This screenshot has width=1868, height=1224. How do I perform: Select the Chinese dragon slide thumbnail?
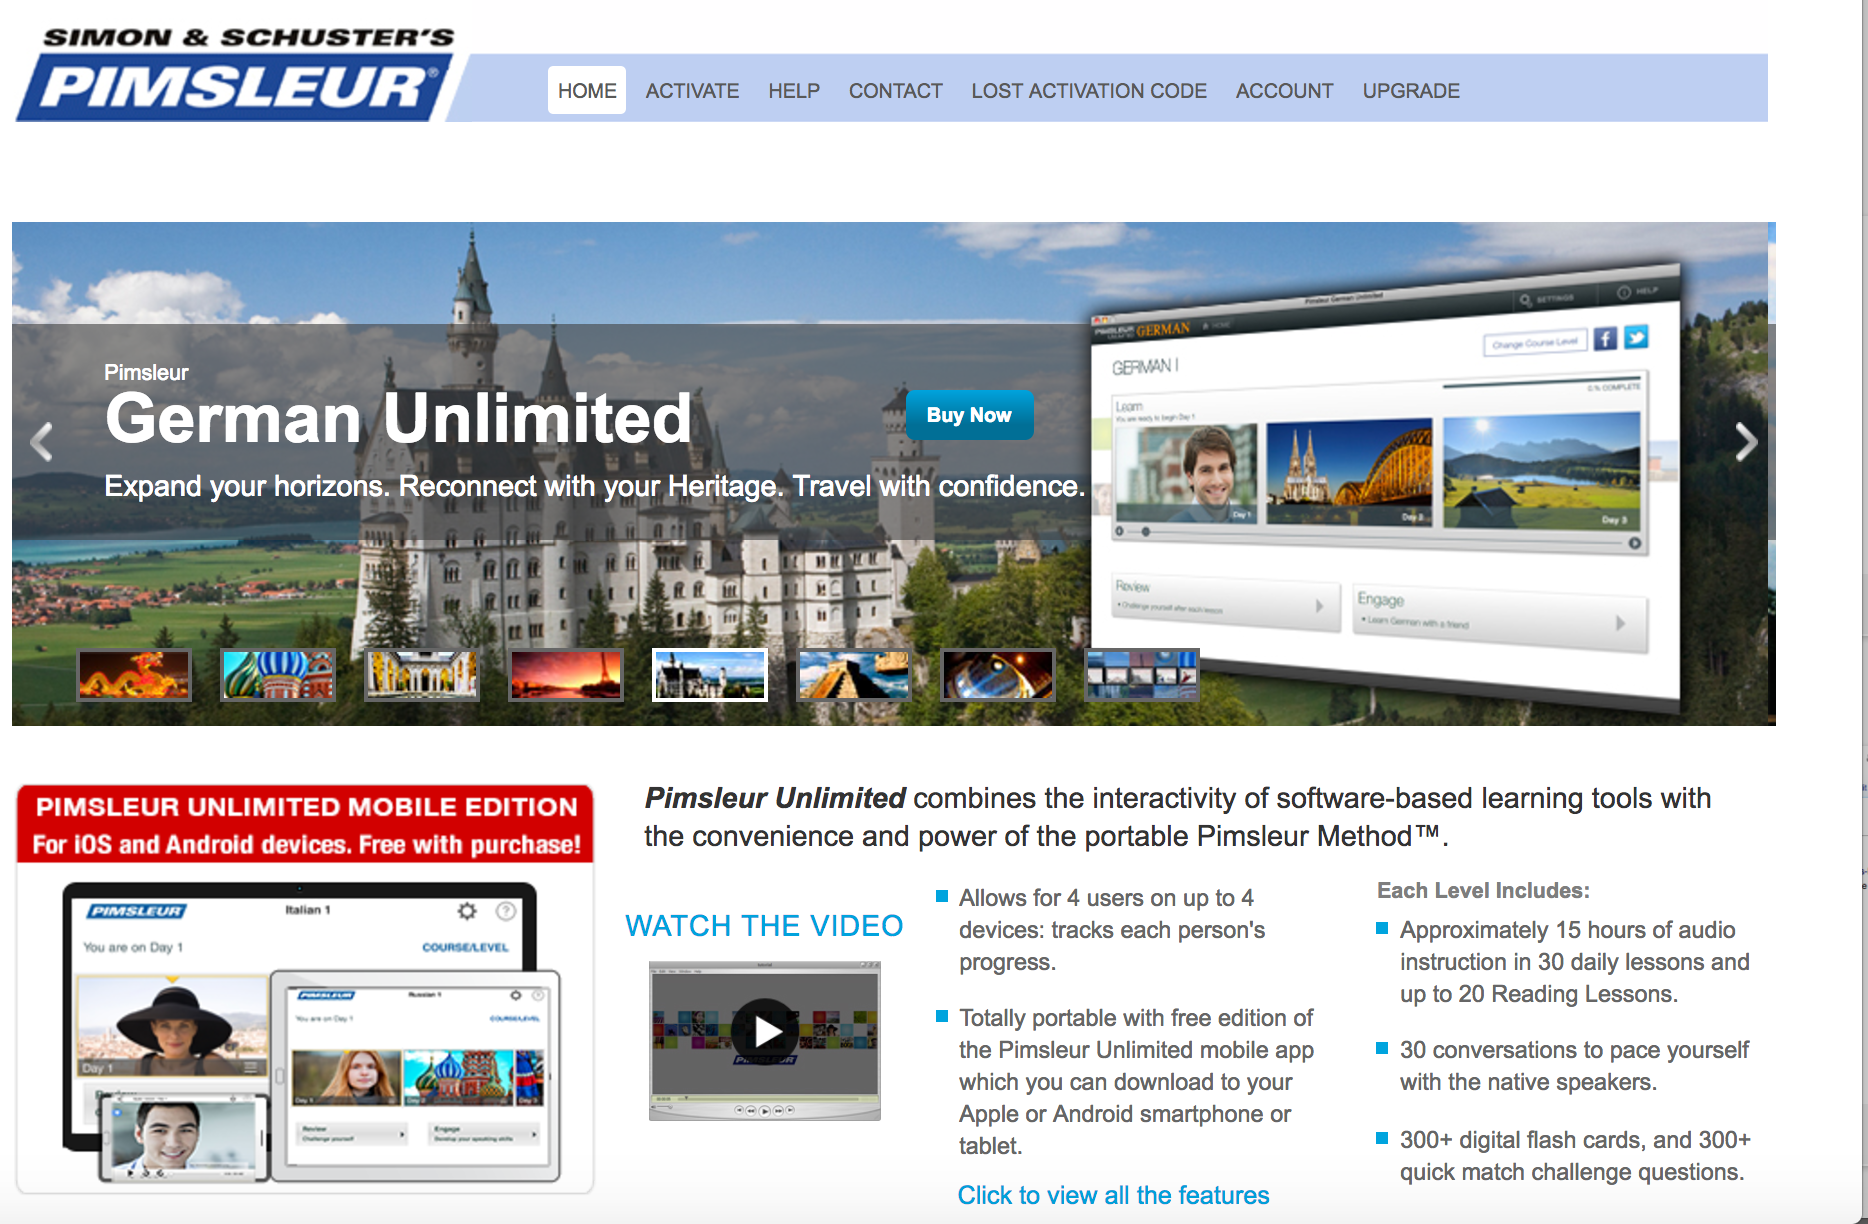(x=134, y=675)
